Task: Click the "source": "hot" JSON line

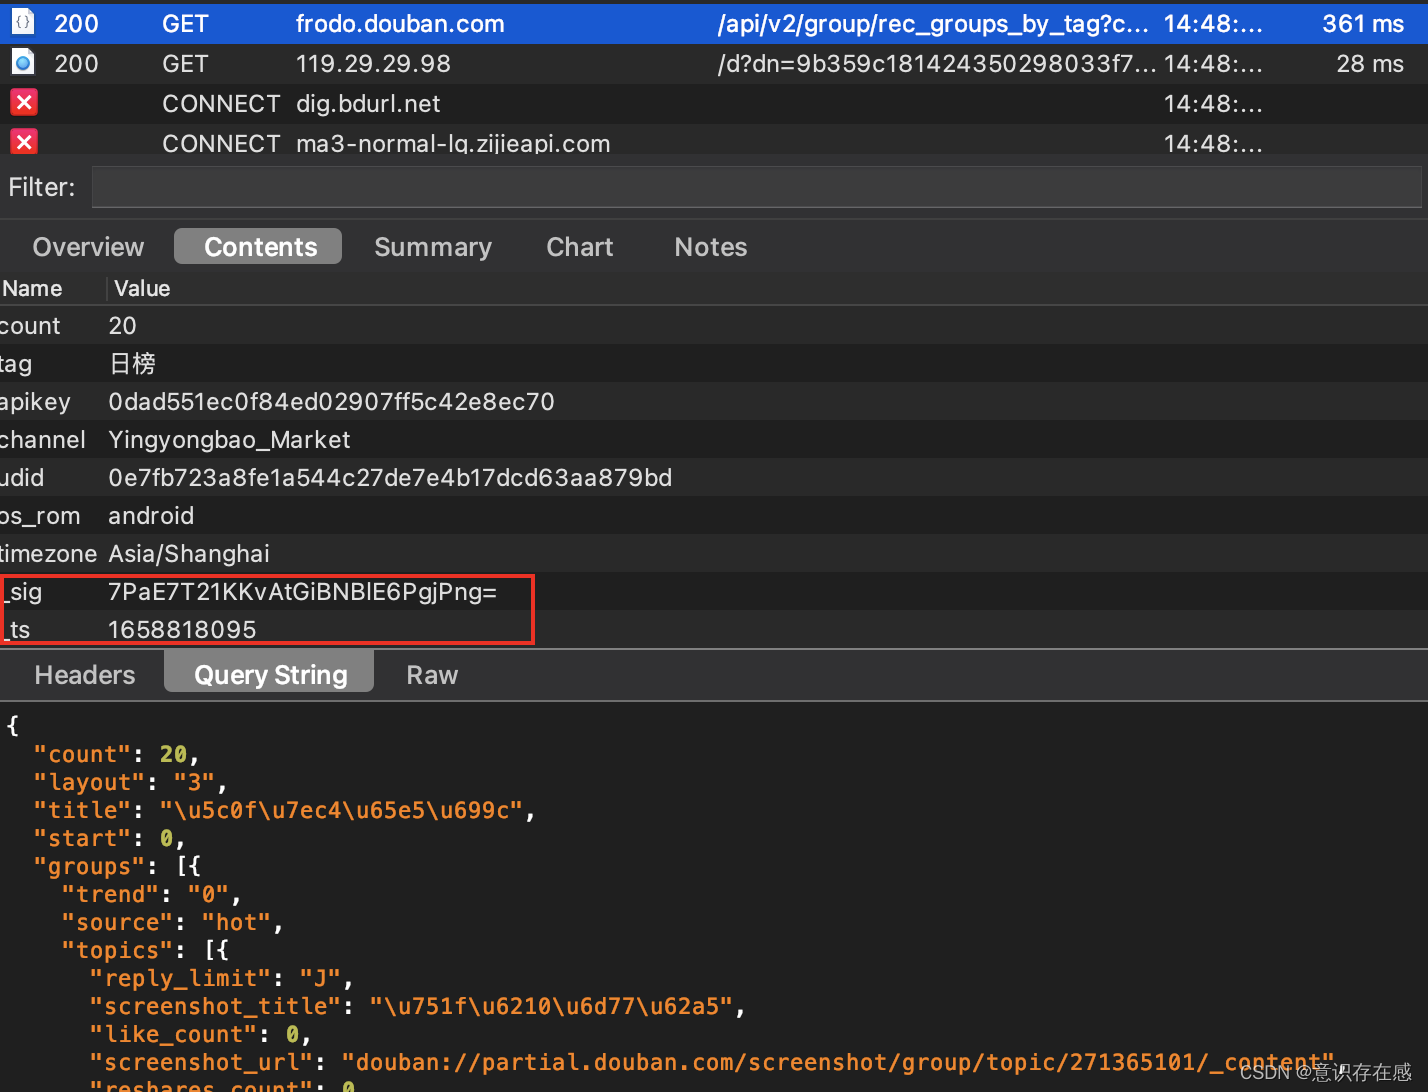Action: point(172,922)
